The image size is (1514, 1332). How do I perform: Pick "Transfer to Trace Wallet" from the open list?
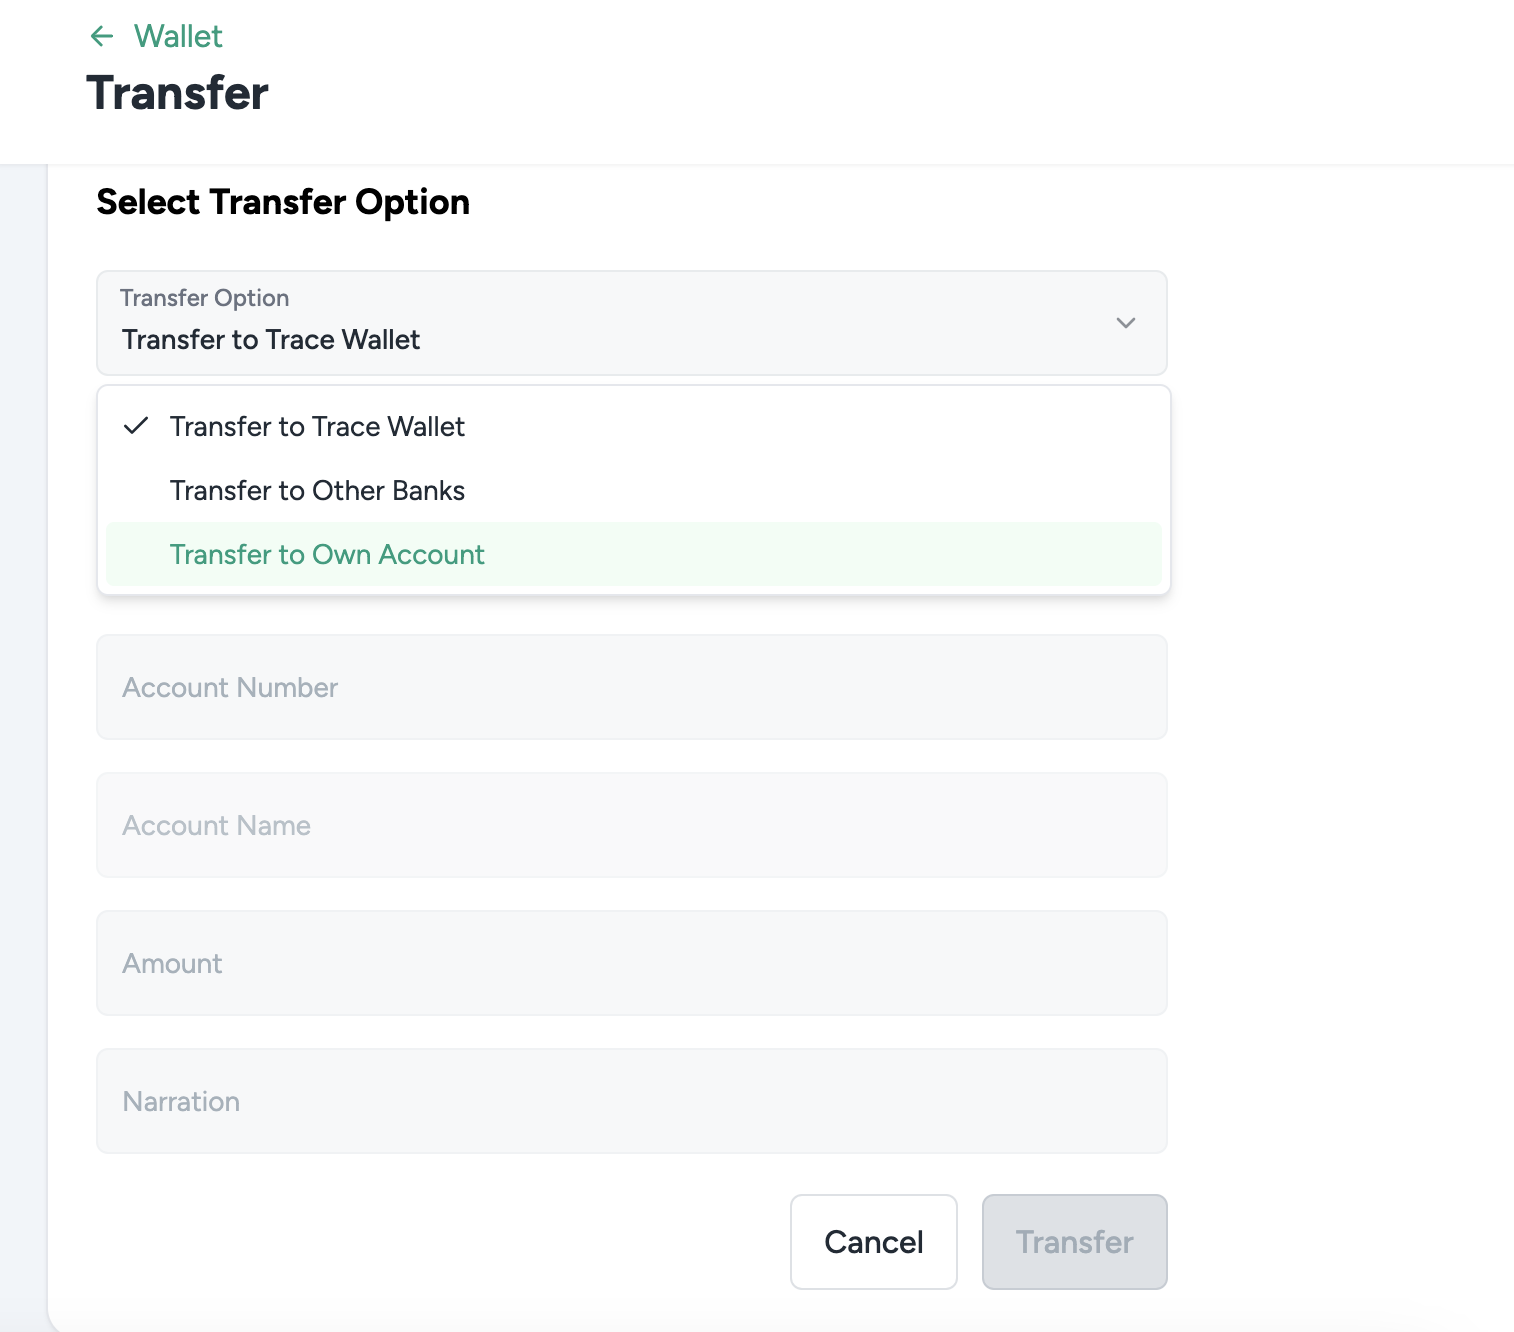(x=317, y=427)
